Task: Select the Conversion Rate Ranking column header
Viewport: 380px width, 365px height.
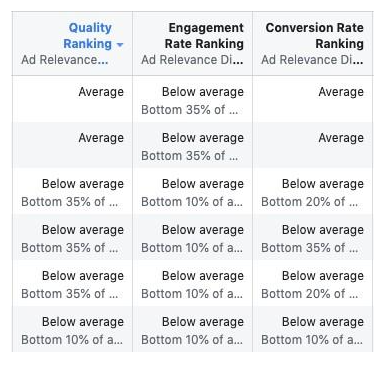Action: point(315,36)
